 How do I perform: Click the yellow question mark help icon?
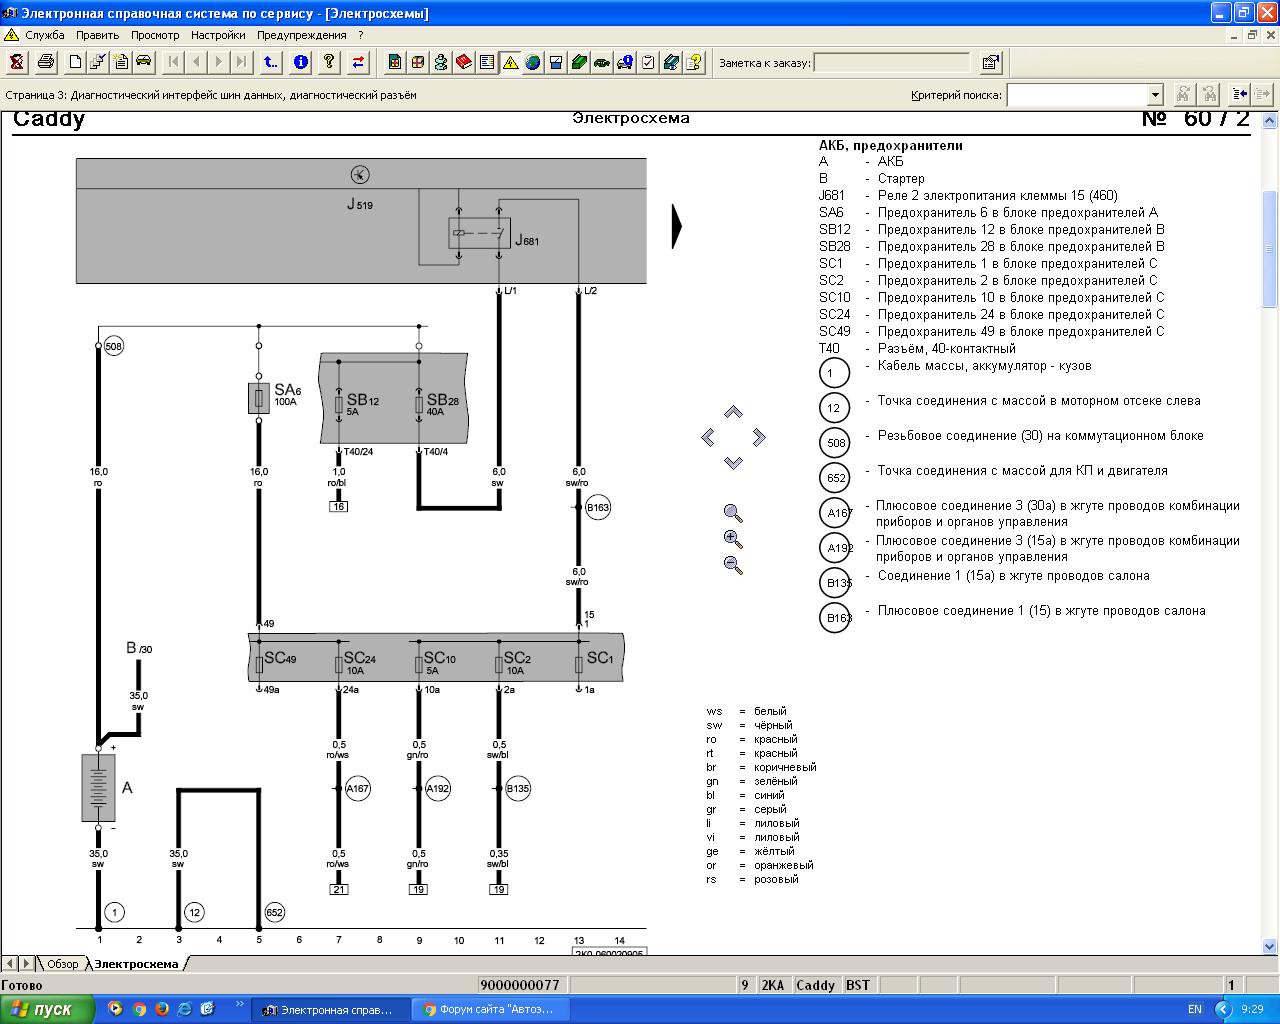[329, 62]
